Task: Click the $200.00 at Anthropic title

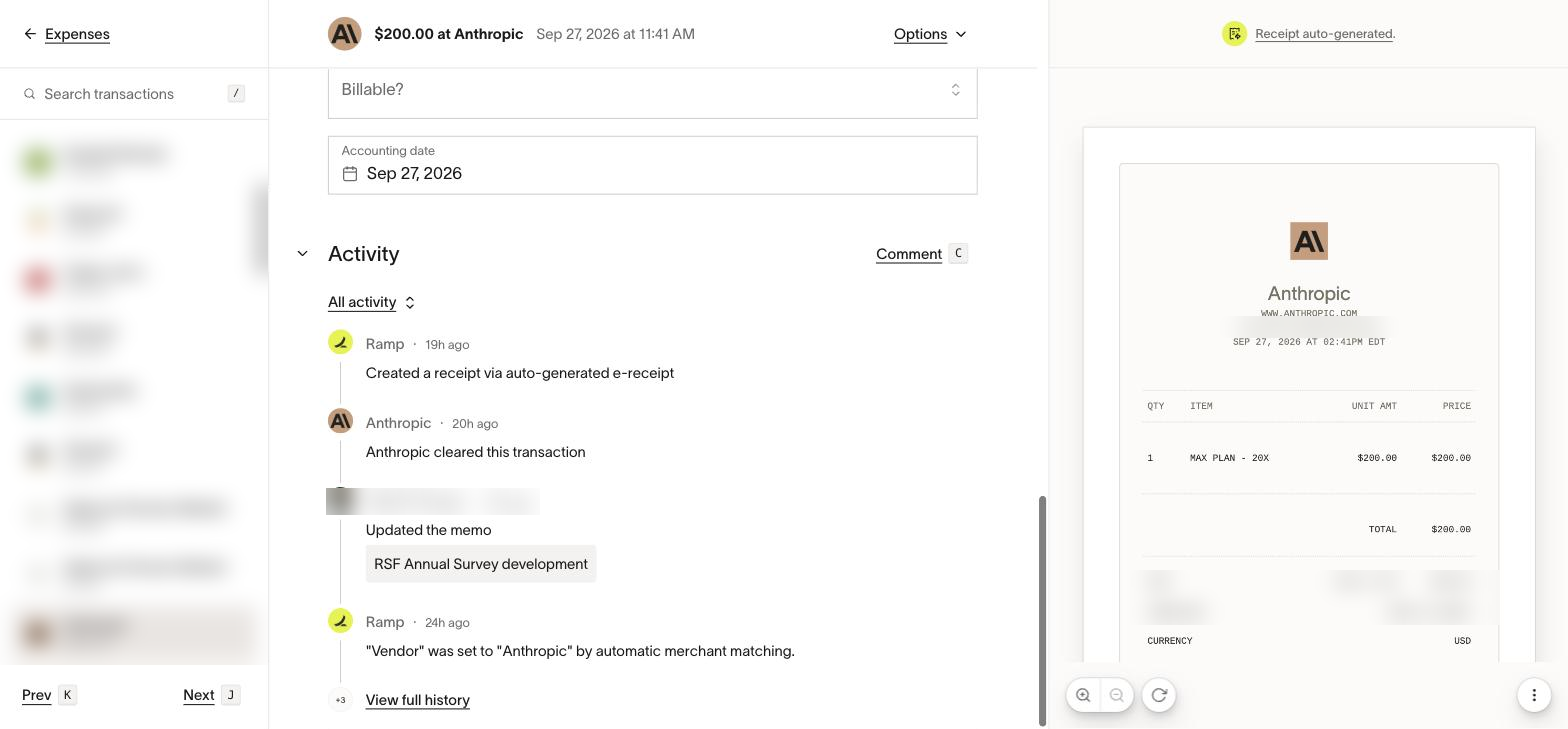Action: click(448, 34)
